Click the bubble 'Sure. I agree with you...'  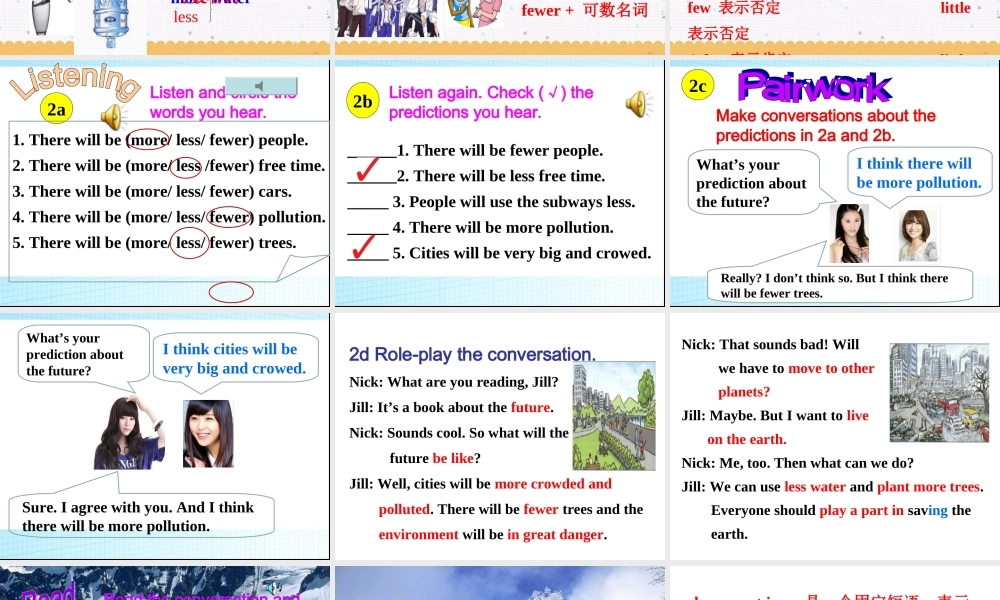(142, 516)
